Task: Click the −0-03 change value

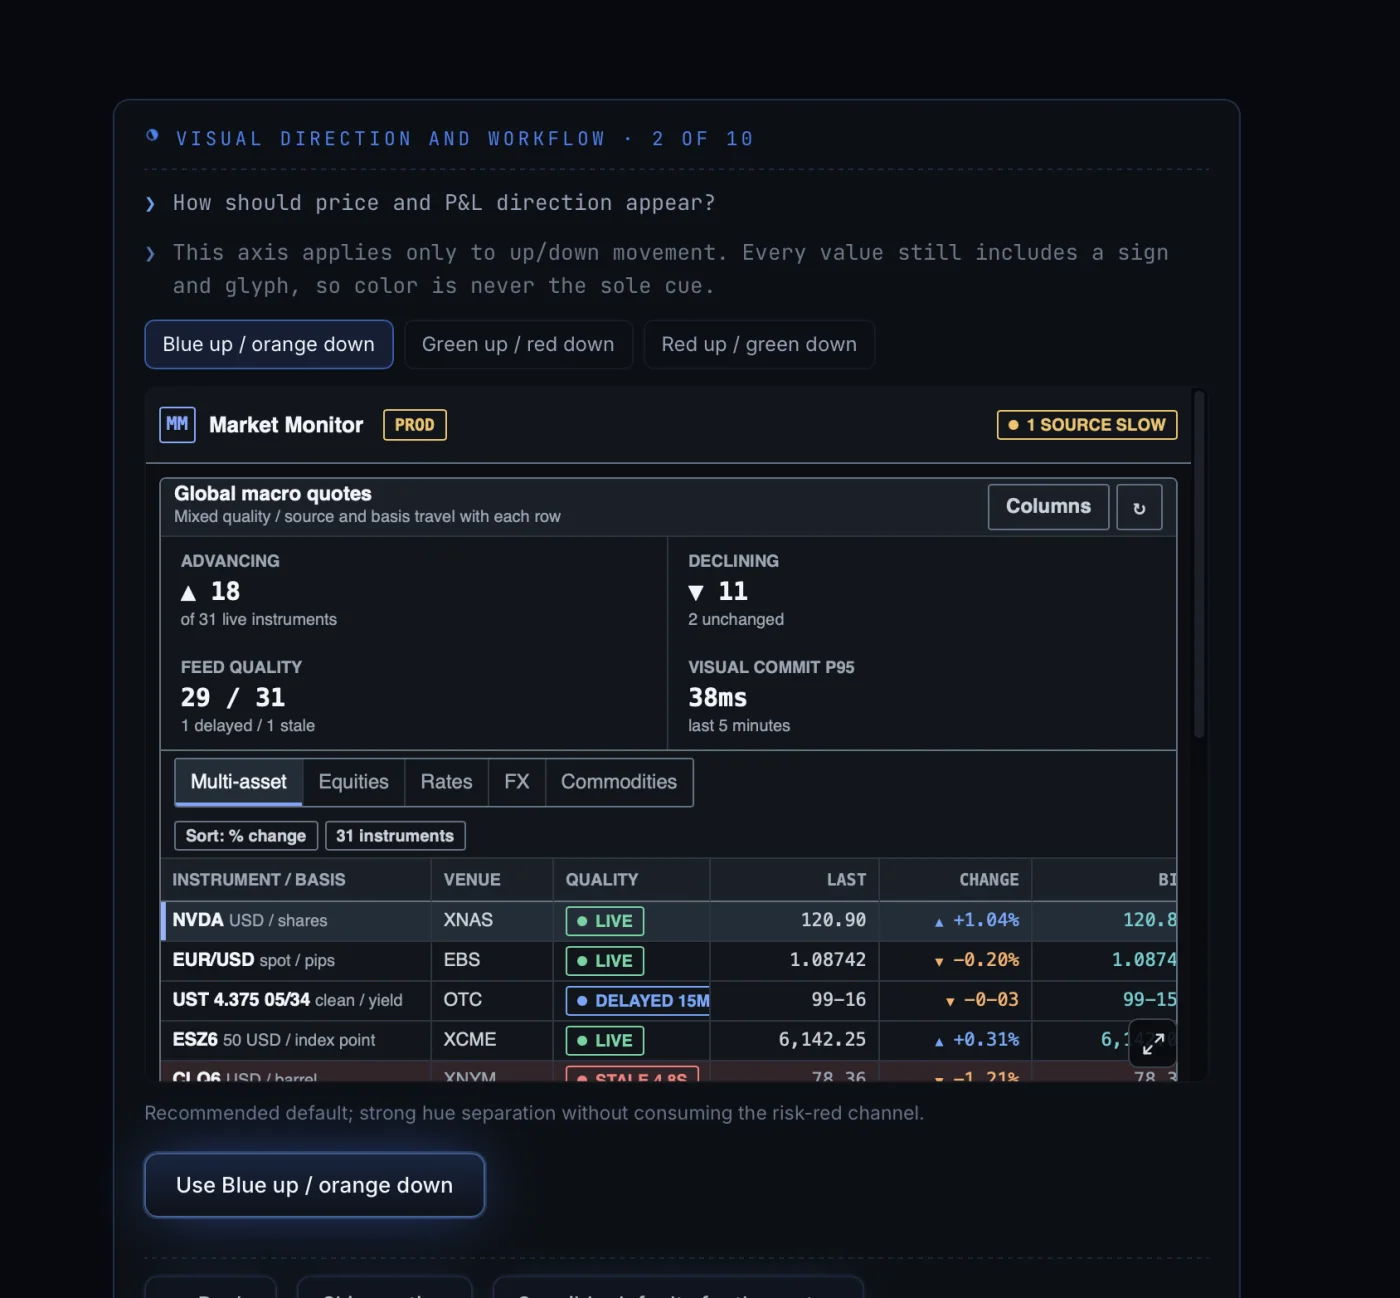Action: [x=991, y=1000]
